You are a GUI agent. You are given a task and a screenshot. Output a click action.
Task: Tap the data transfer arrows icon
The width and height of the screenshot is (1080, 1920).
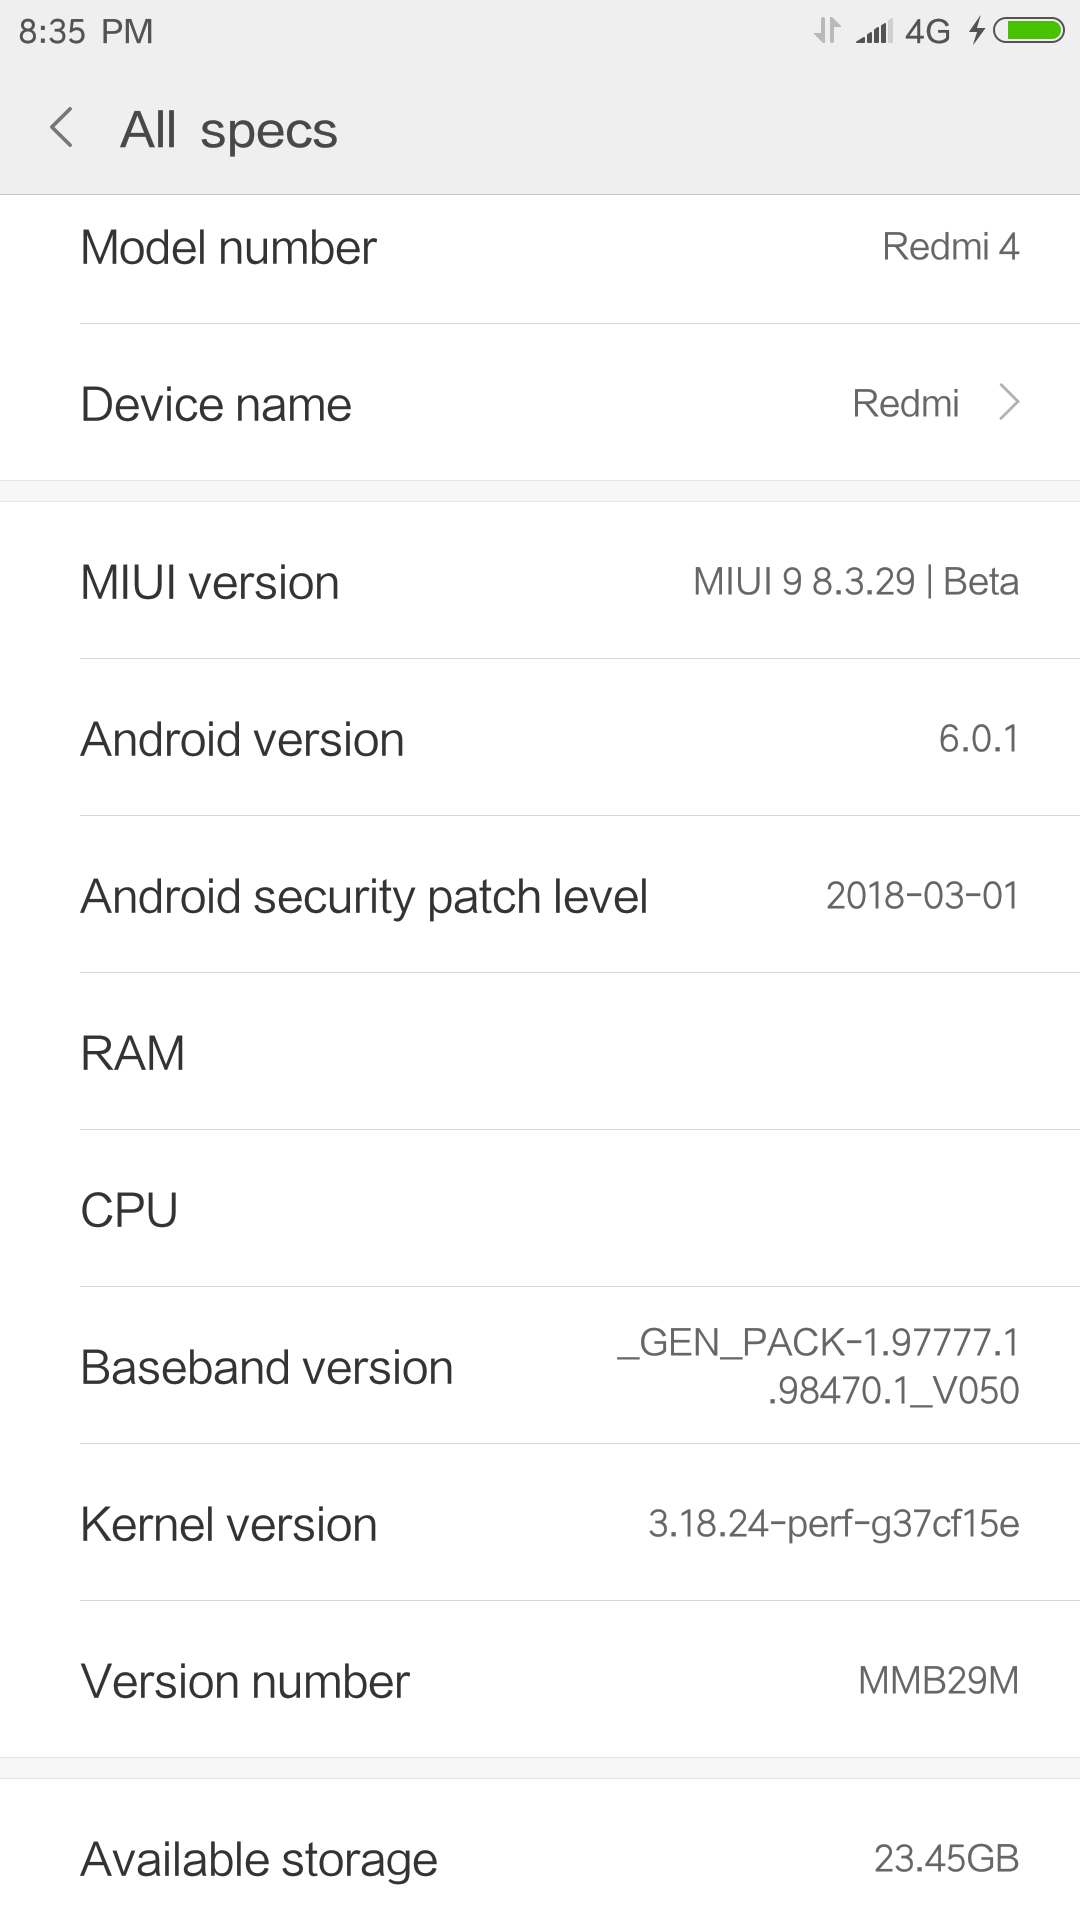click(x=826, y=31)
